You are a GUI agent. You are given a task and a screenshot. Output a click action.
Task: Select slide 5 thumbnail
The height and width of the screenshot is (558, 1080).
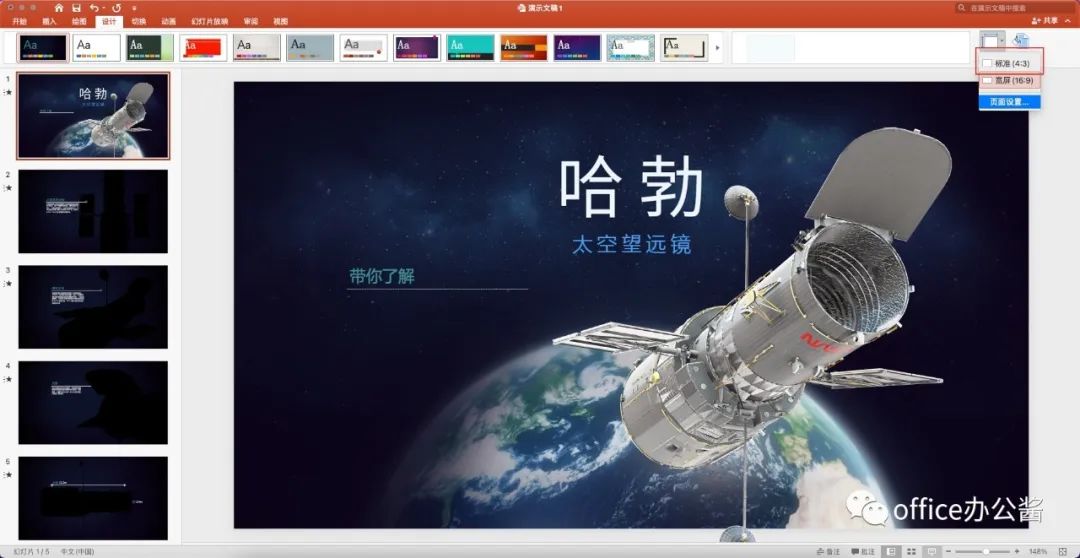93,498
